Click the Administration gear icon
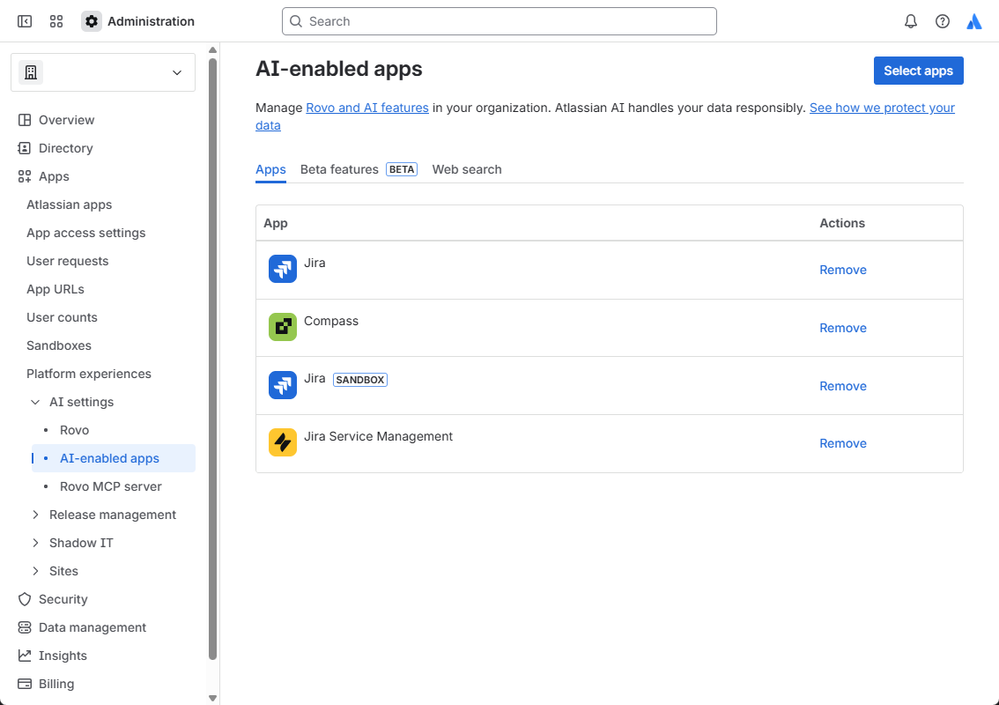Screen dimensions: 999x705 91,21
